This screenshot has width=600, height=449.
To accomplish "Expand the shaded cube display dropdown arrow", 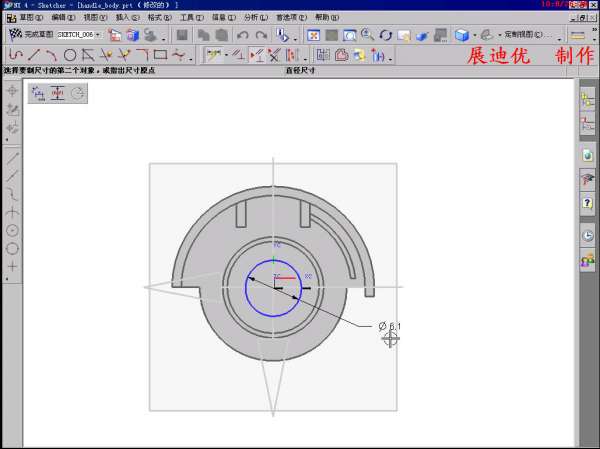I will 473,35.
